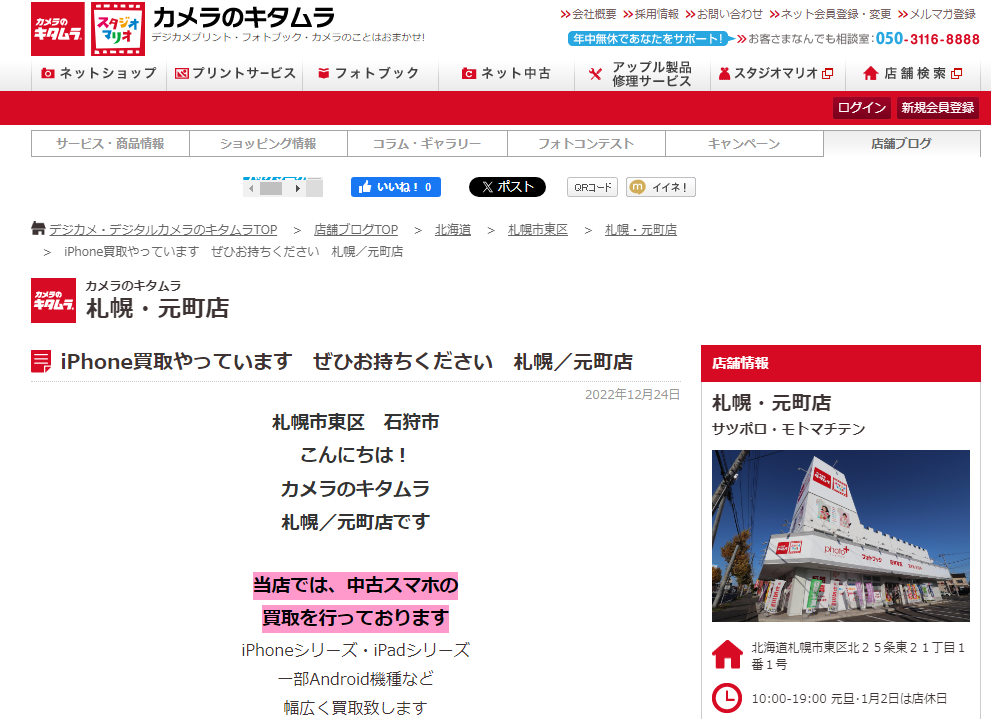This screenshot has width=991, height=719.
Task: Open 店舗検索 in main navigation
Action: coord(914,74)
